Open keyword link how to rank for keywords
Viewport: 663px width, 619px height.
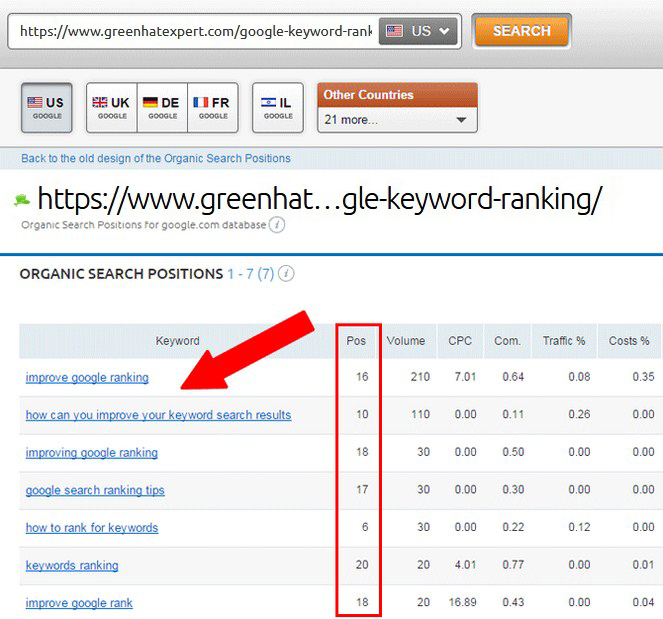click(x=92, y=528)
